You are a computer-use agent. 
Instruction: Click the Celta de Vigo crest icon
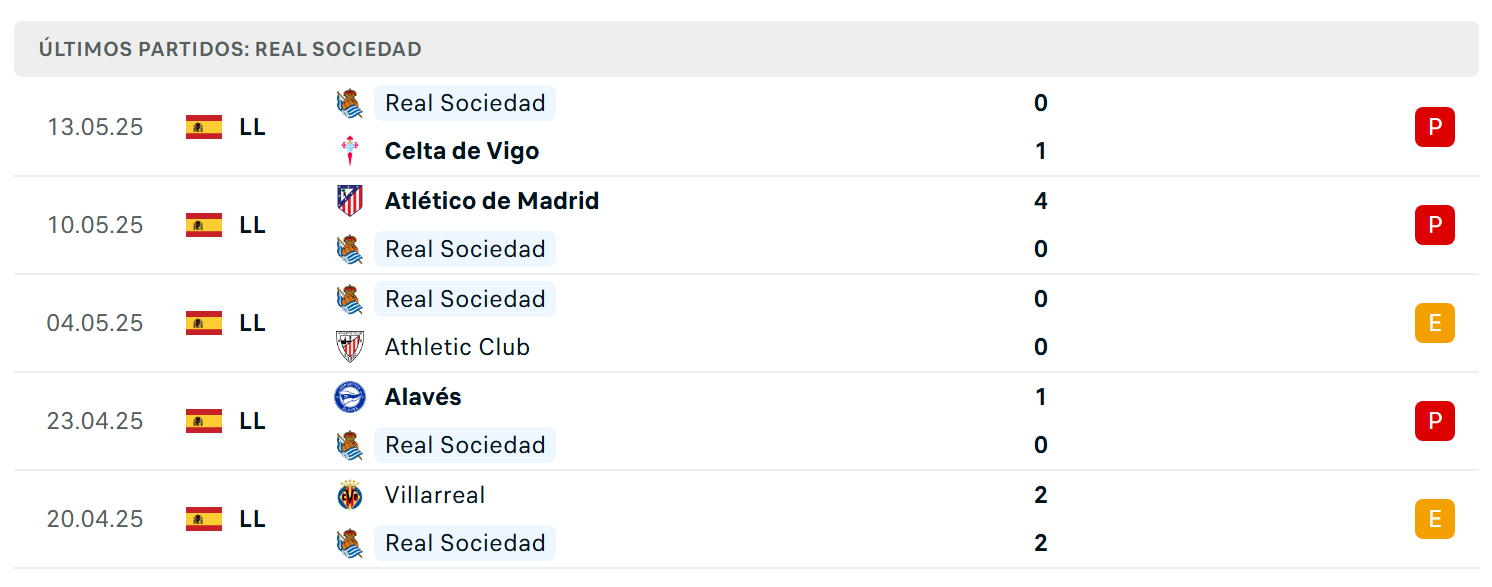pyautogui.click(x=349, y=151)
